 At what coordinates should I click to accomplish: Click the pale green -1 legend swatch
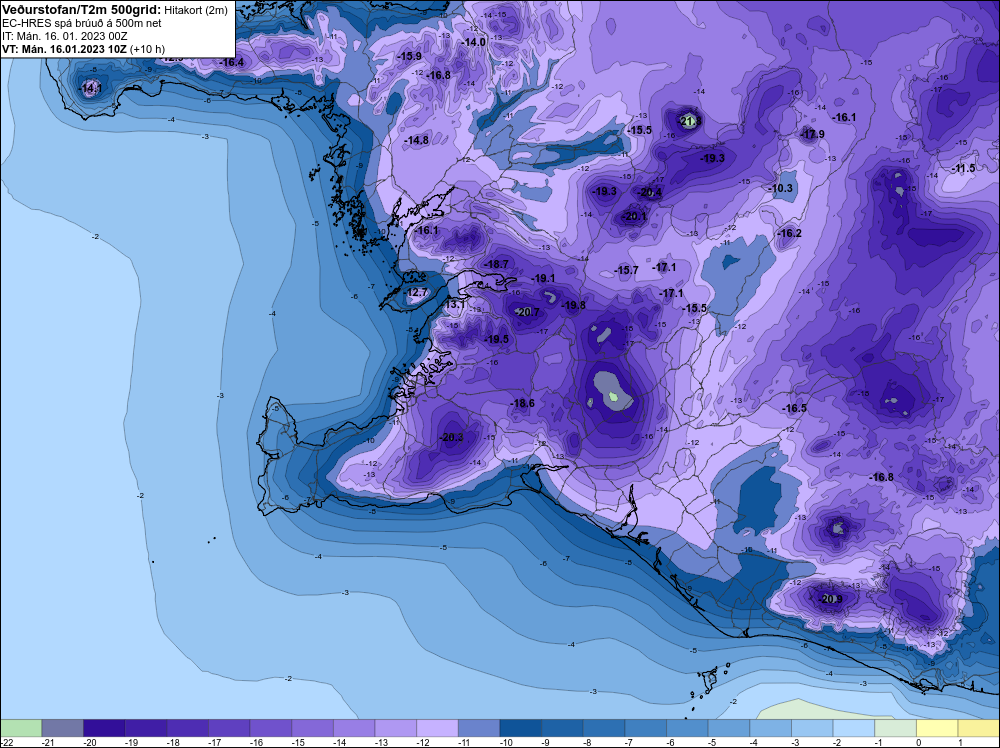896,728
